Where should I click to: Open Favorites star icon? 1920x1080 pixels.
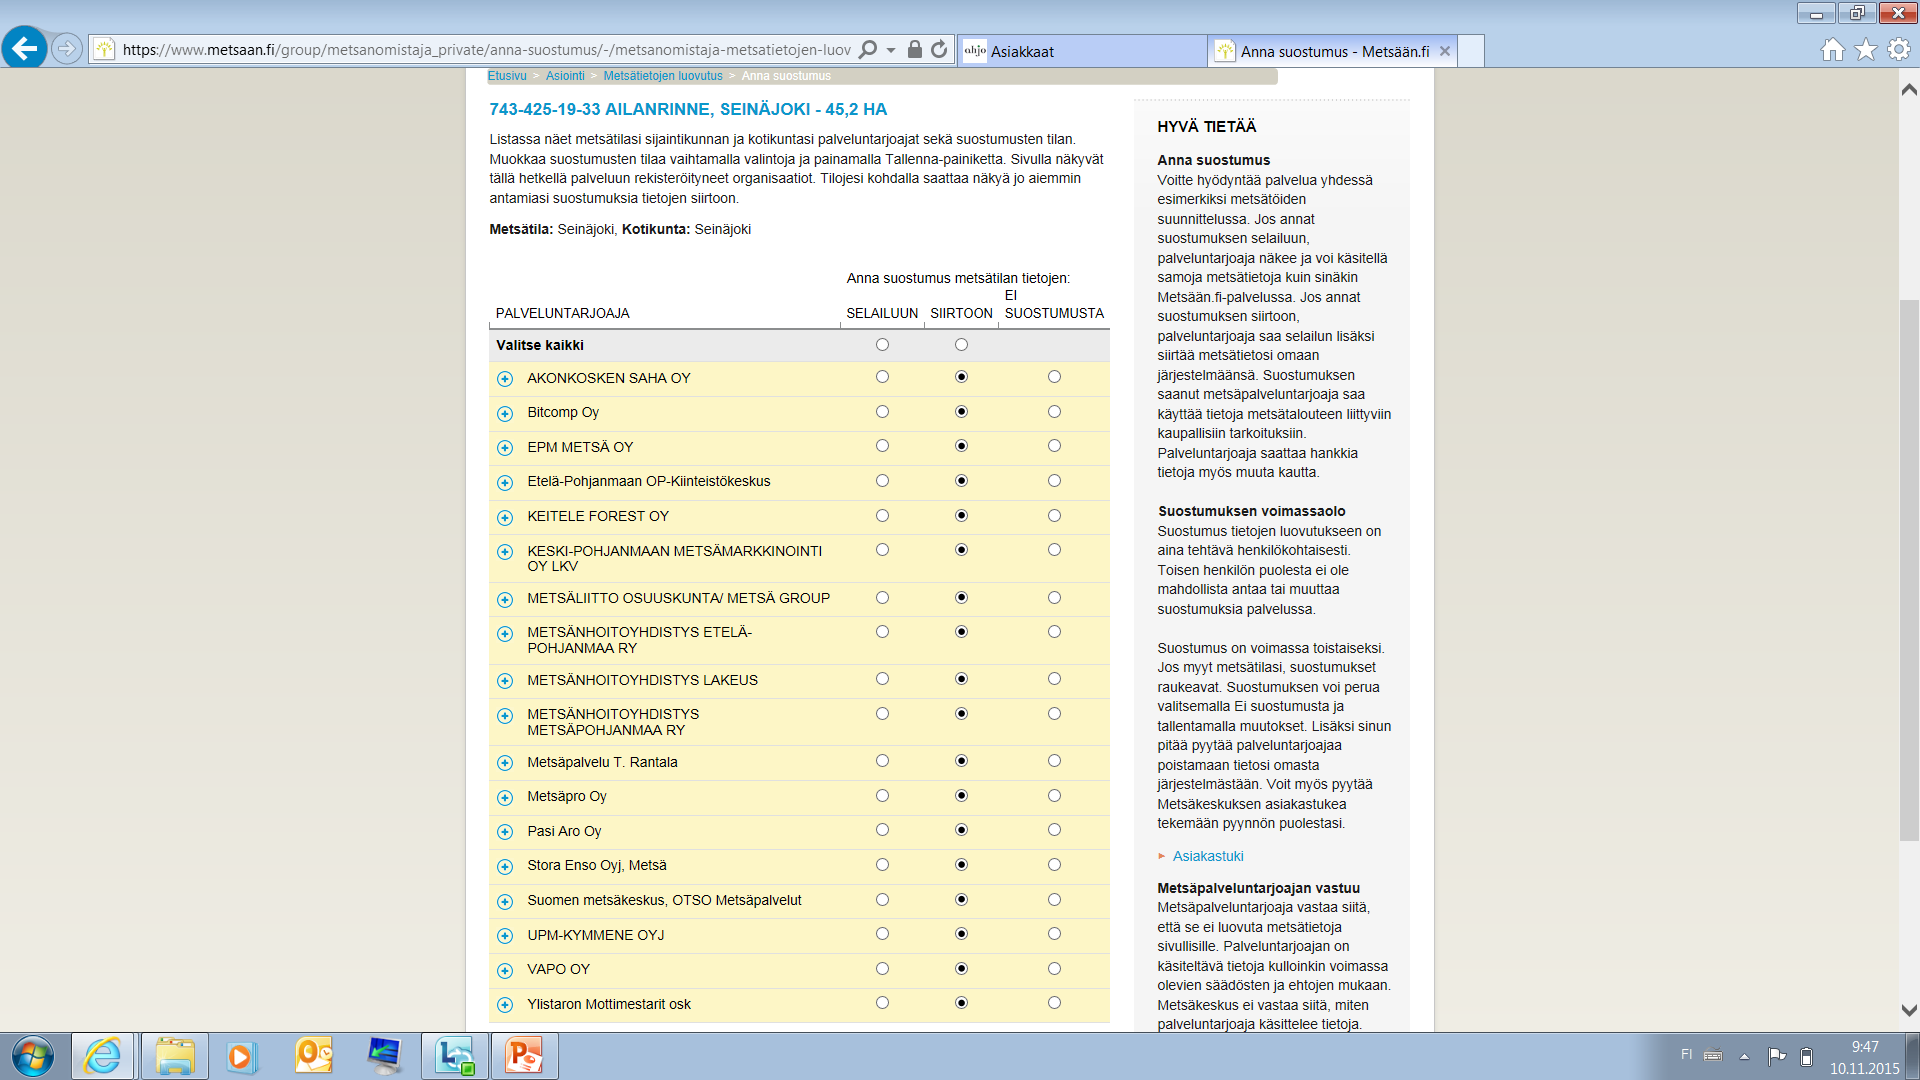coord(1866,49)
